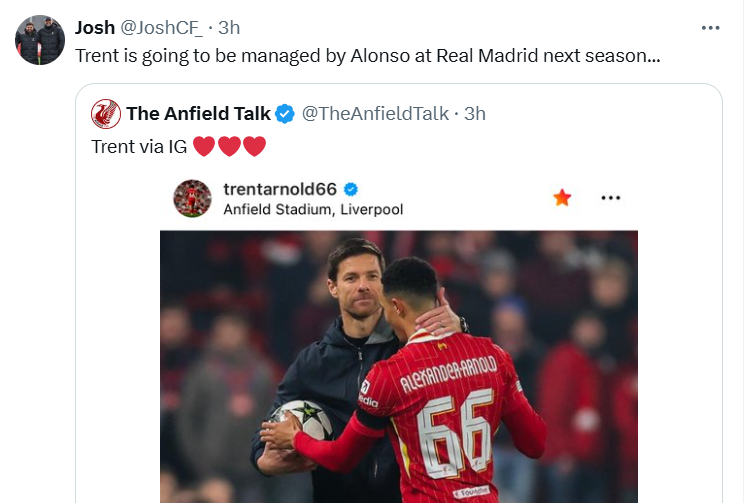Click the @TheAnfieldTalk handle
The width and height of the screenshot is (746, 503).
click(375, 114)
